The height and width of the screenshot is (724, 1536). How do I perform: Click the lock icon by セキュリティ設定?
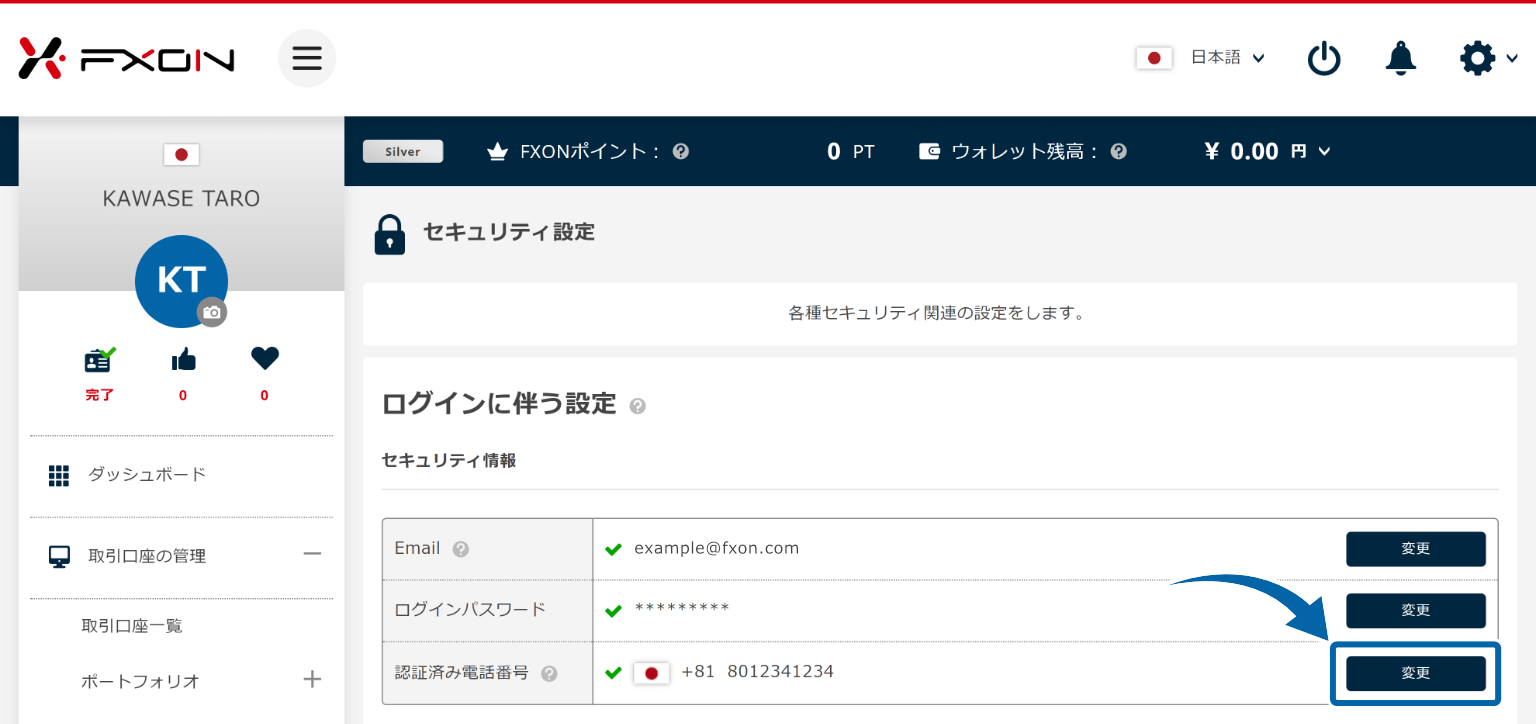pos(390,234)
